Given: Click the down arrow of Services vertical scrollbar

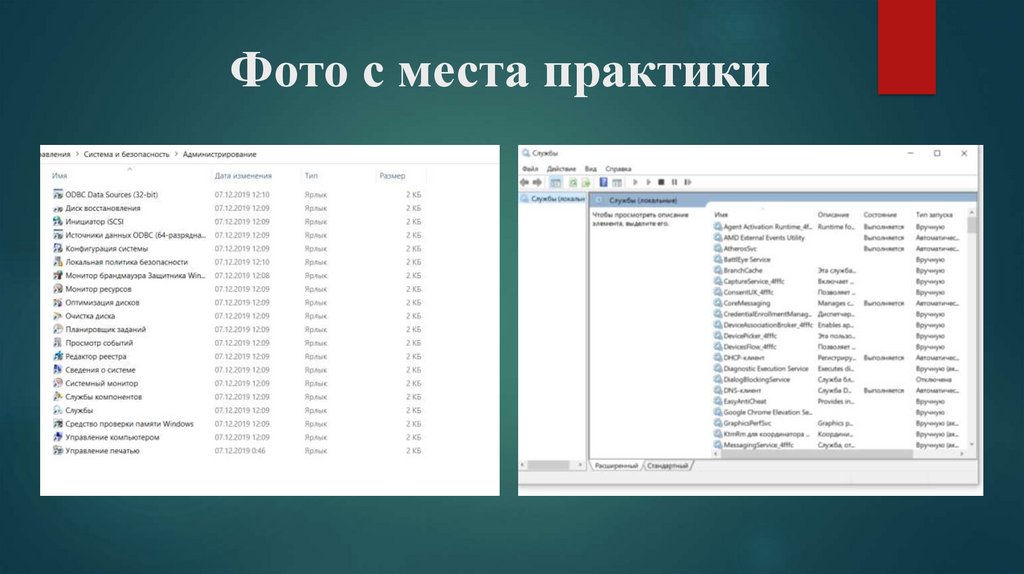Looking at the screenshot, I should click(x=972, y=445).
